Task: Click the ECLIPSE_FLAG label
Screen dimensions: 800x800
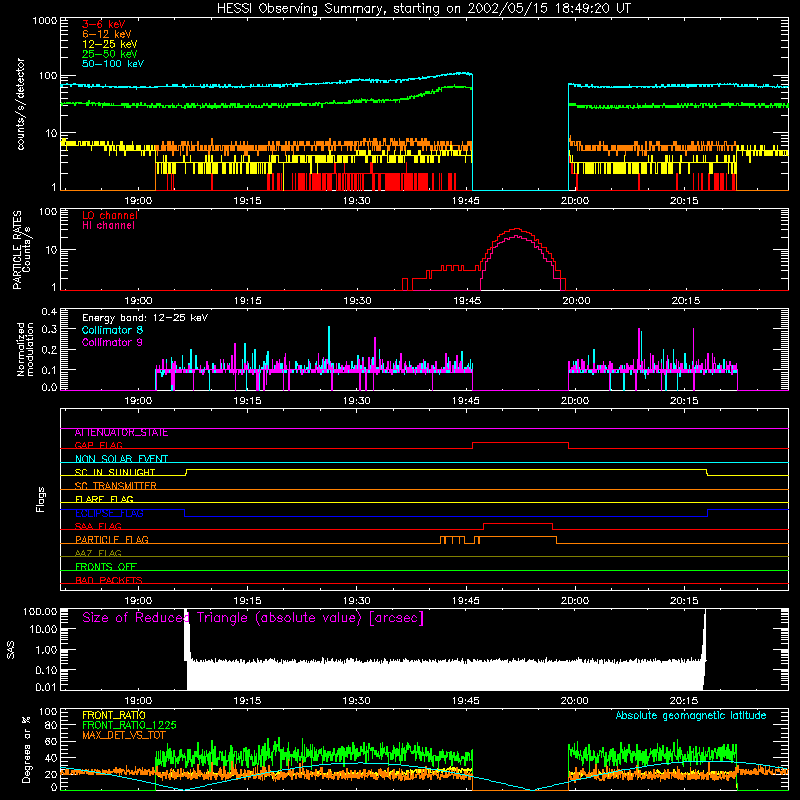Action: [x=109, y=513]
